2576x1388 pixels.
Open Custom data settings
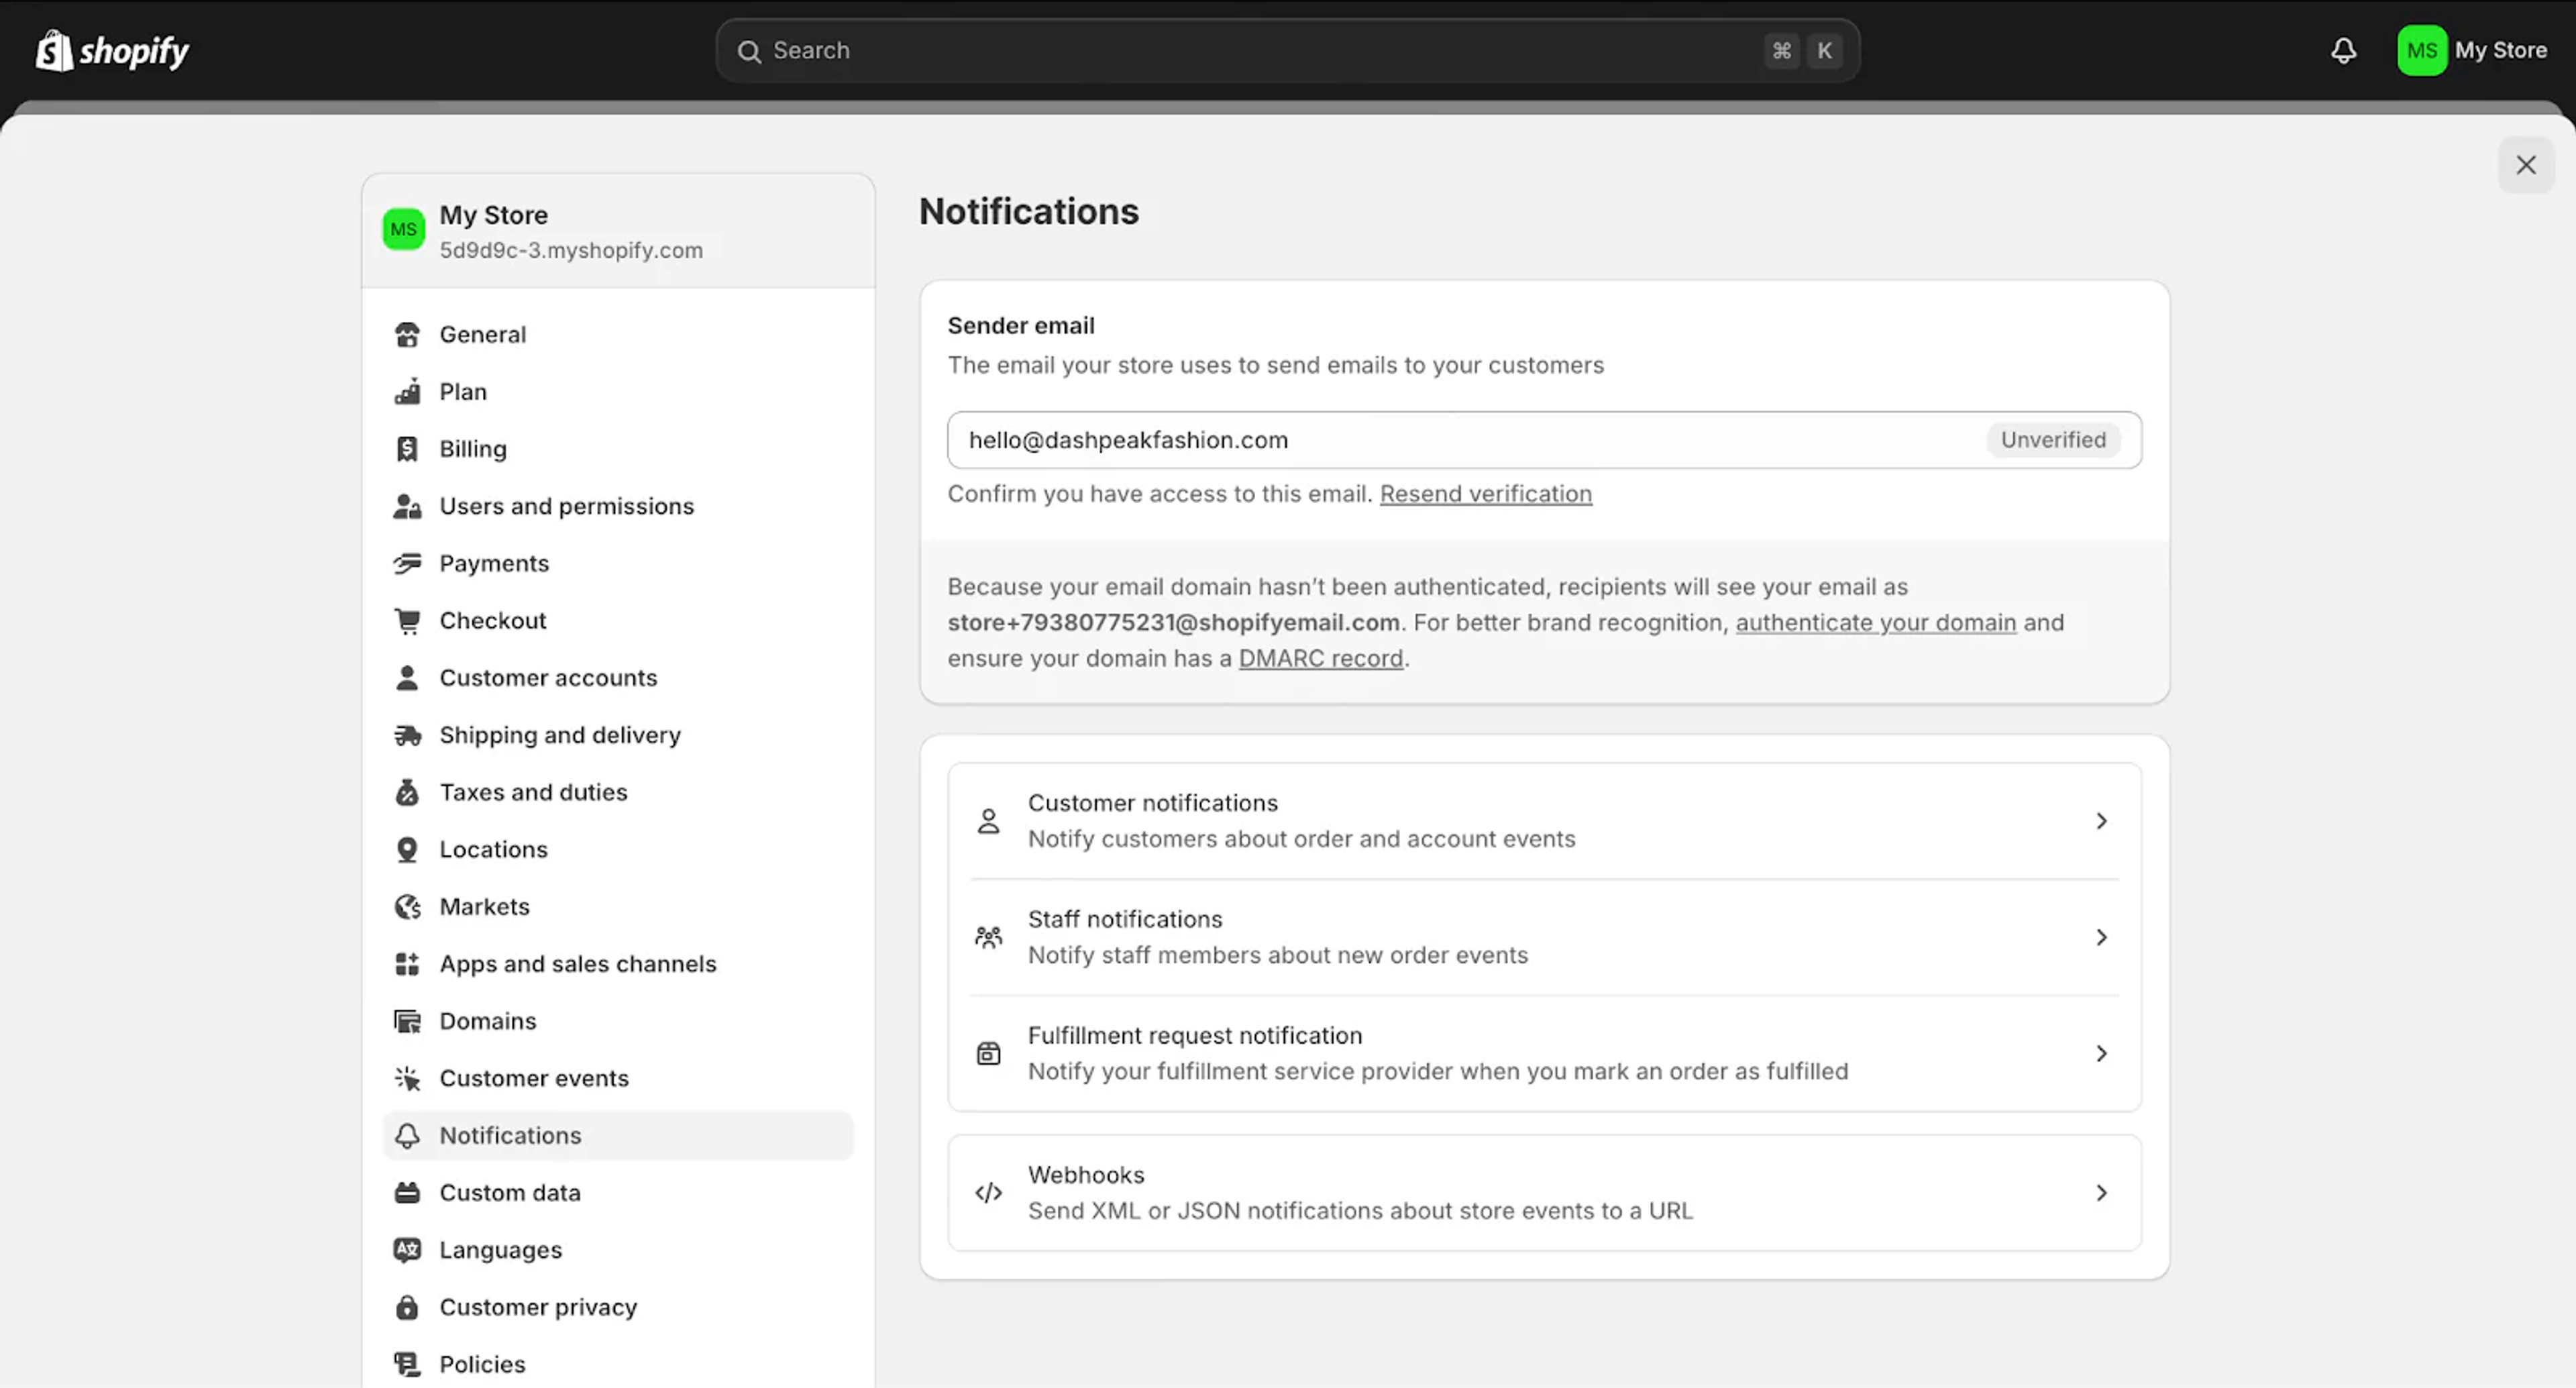[x=618, y=1193]
